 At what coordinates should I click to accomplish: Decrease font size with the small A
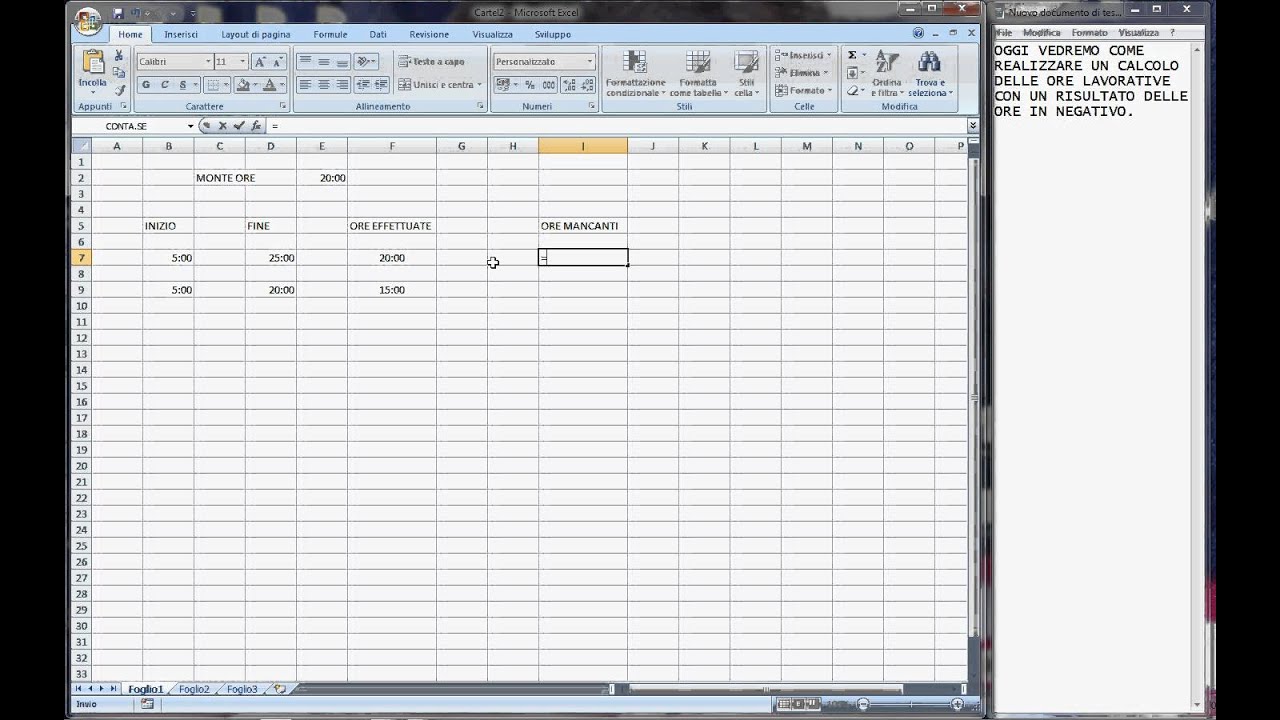277,62
